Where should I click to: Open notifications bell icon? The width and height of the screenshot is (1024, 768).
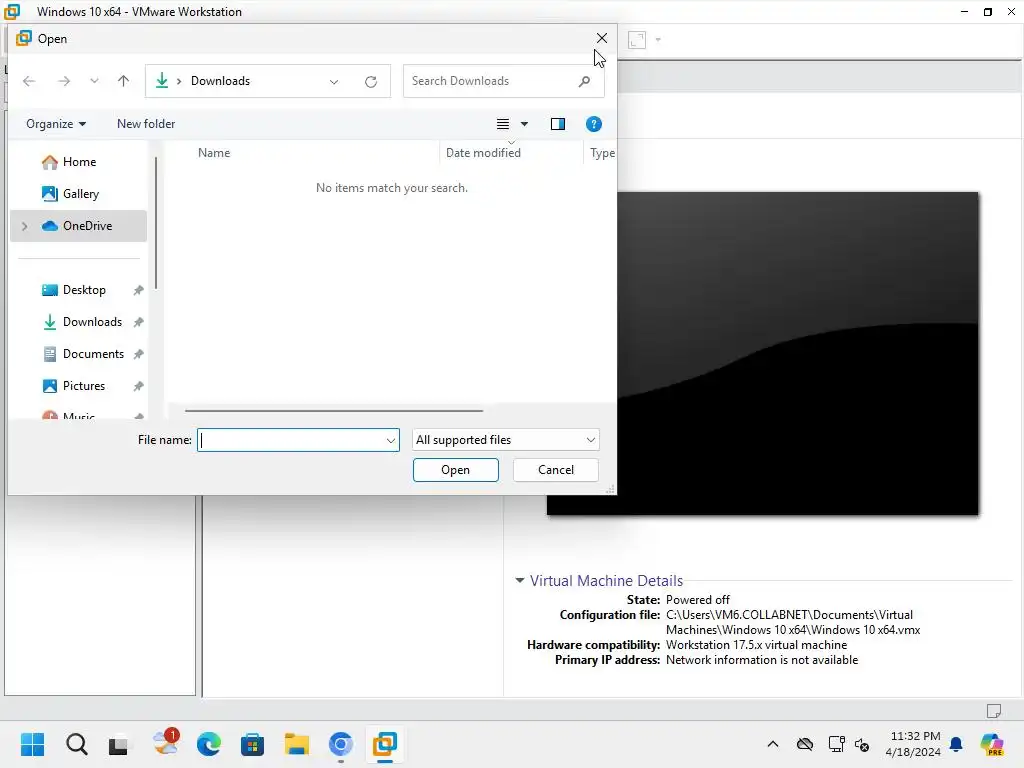pos(956,744)
